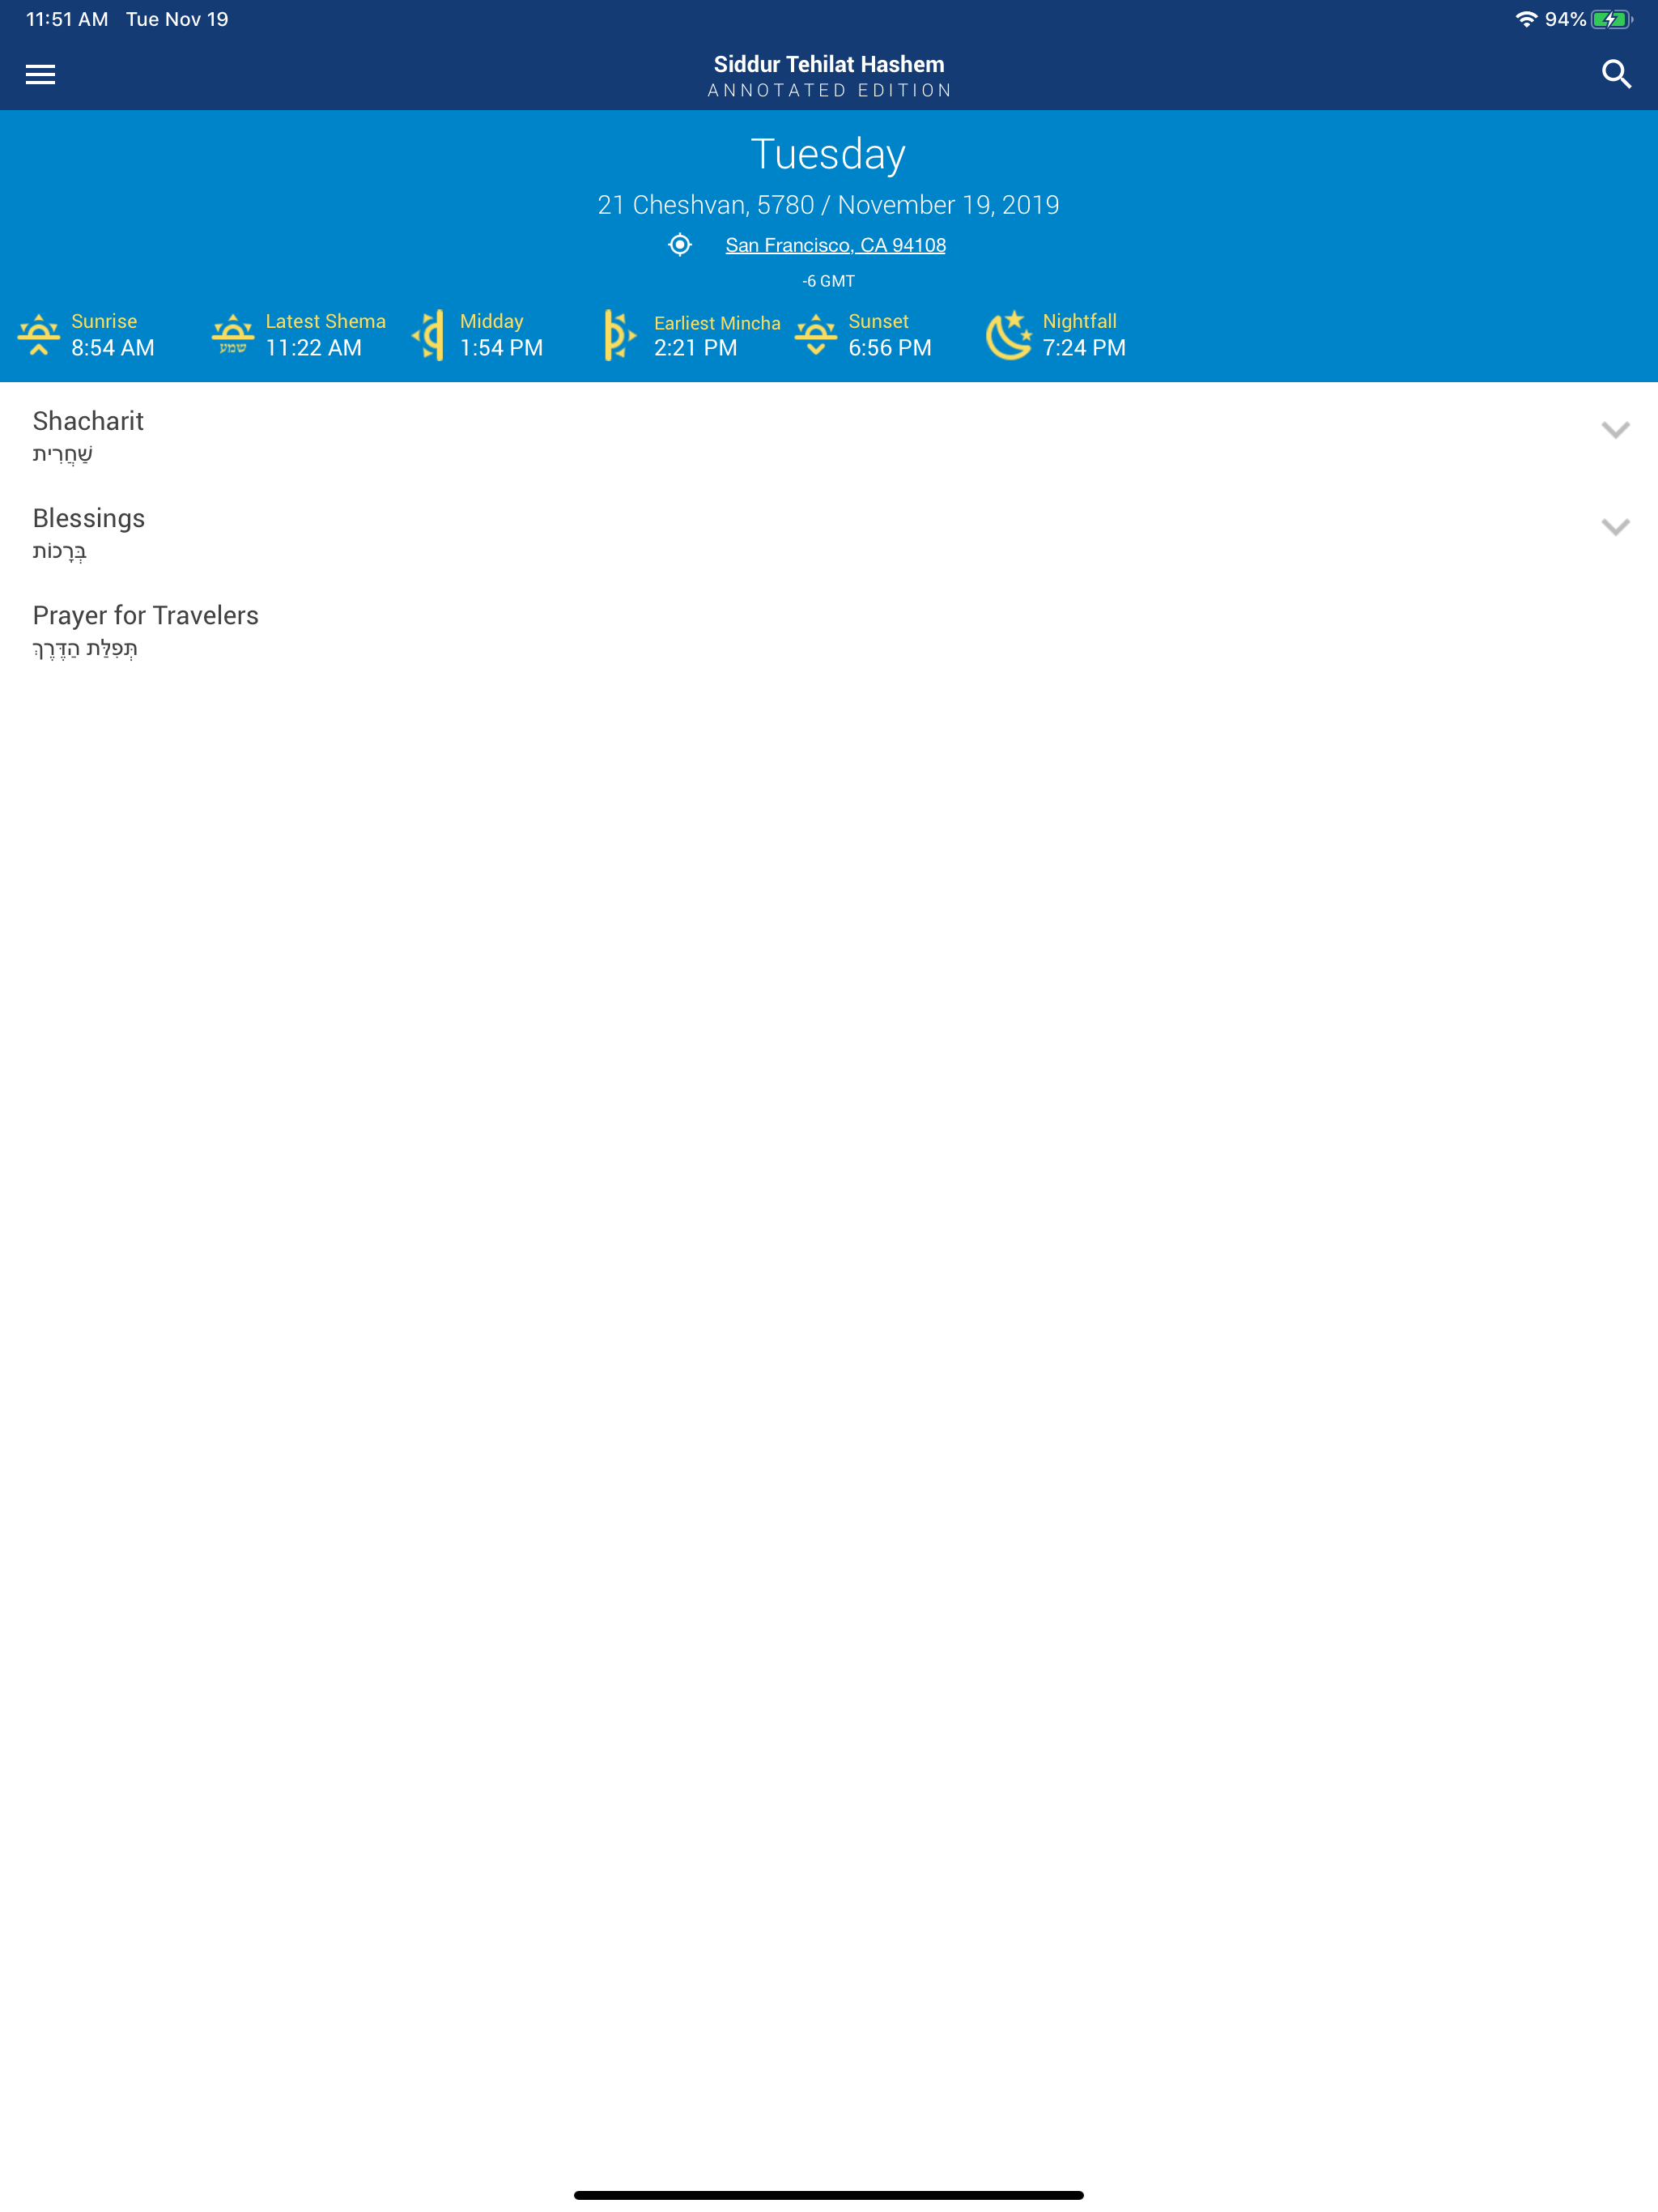The height and width of the screenshot is (2212, 1658).
Task: Expand the Shacharit chevron
Action: point(1615,430)
